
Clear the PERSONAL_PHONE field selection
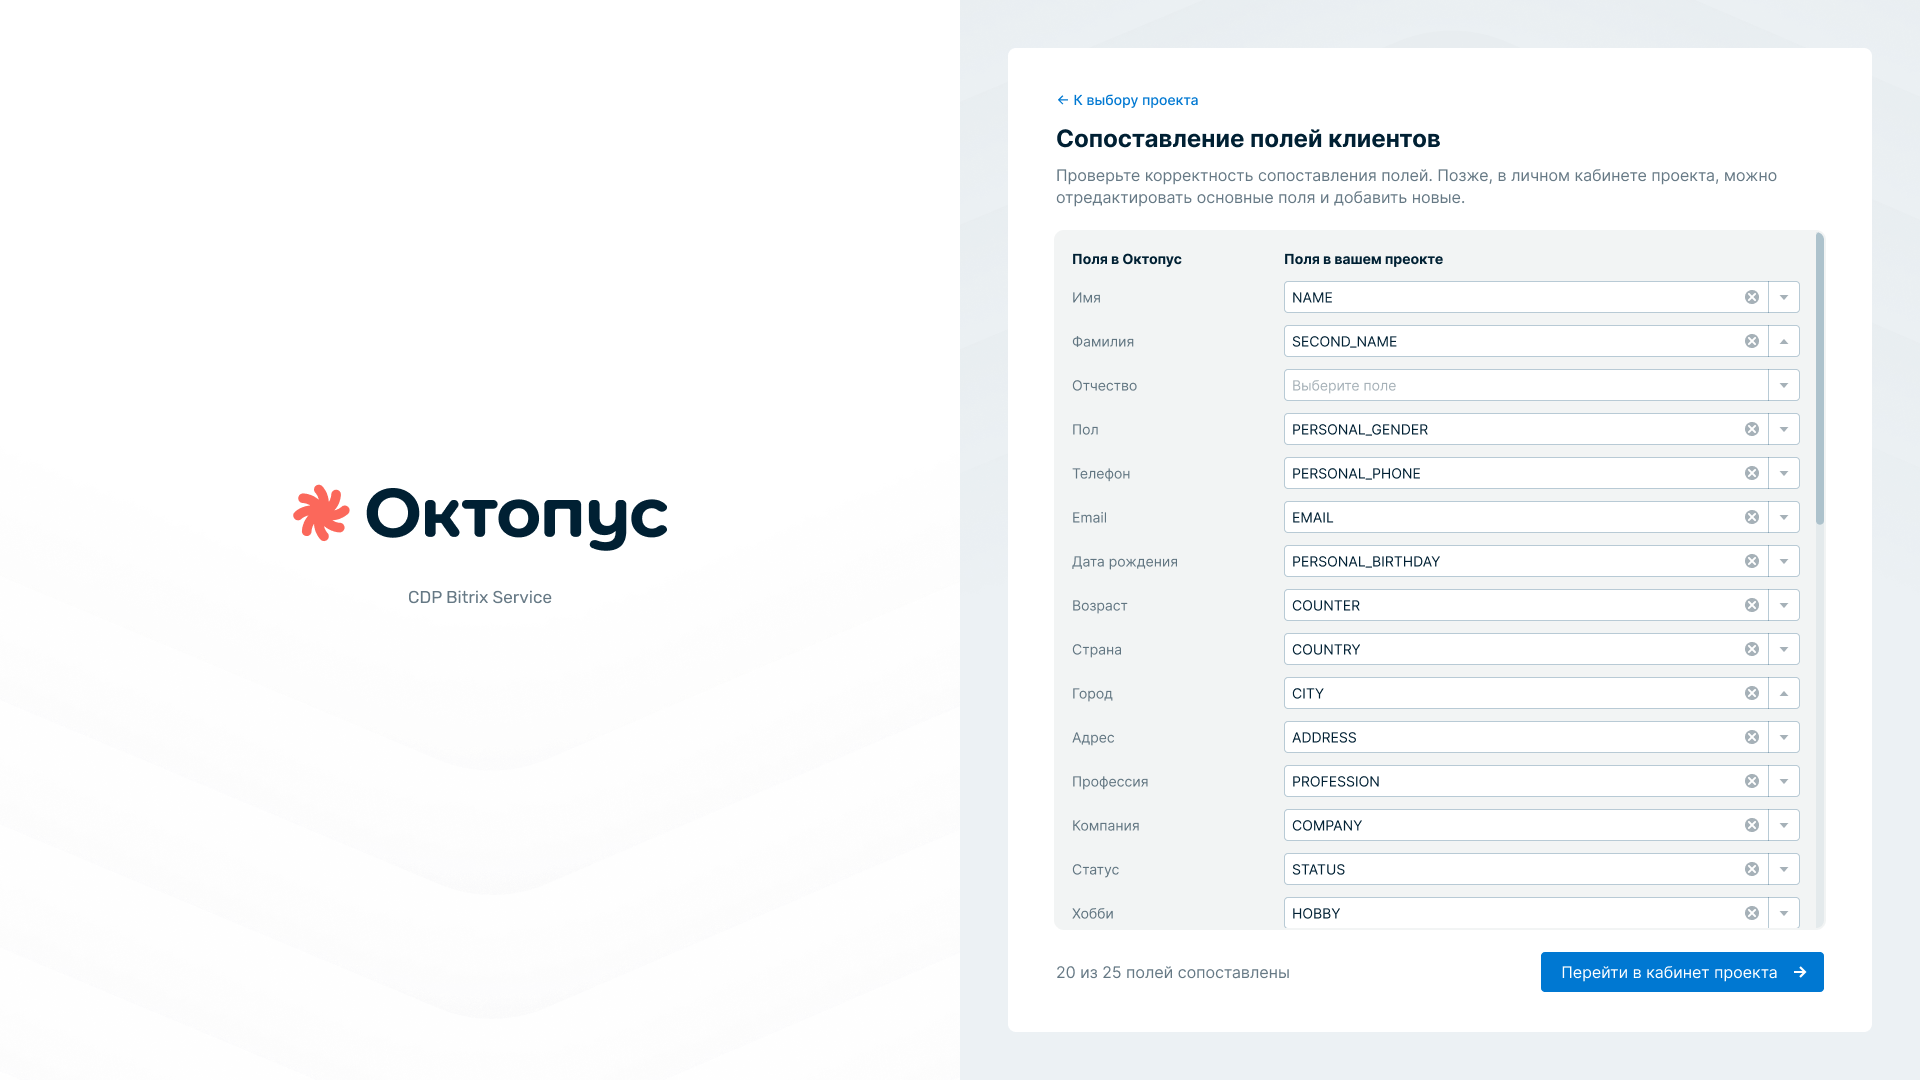(x=1752, y=473)
